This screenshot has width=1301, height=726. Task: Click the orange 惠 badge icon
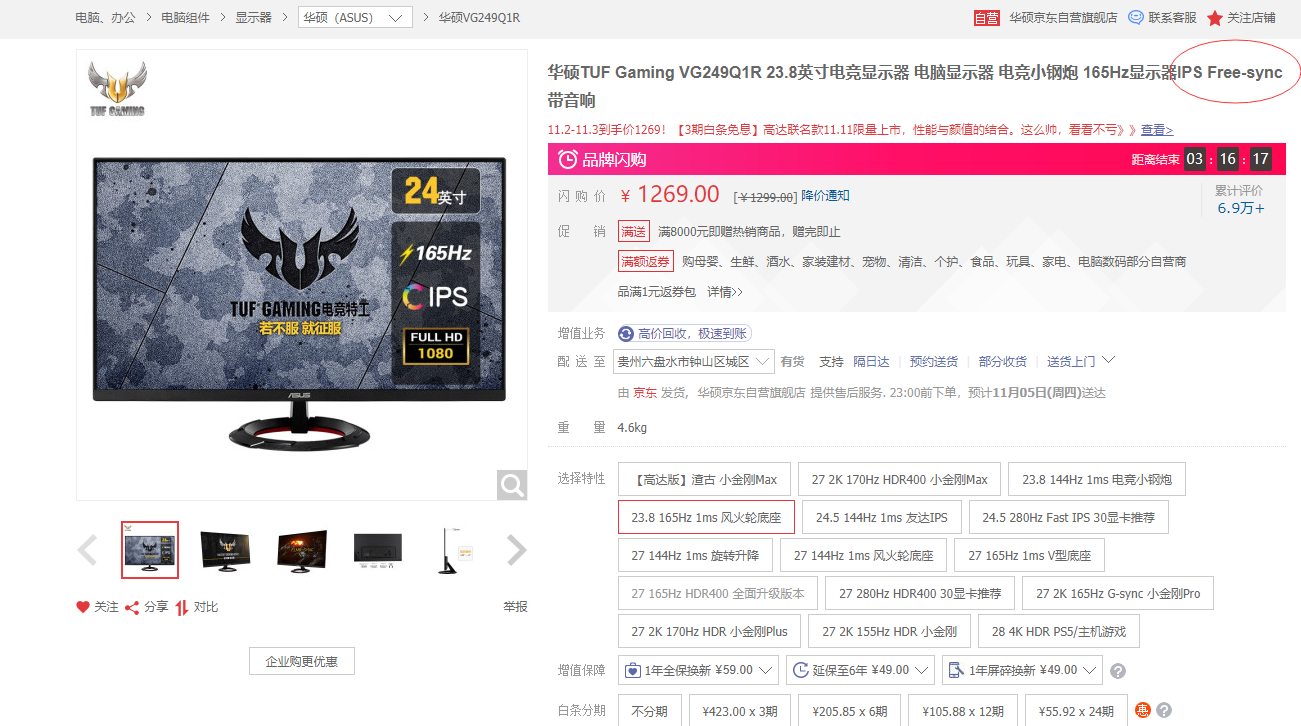click(1143, 711)
